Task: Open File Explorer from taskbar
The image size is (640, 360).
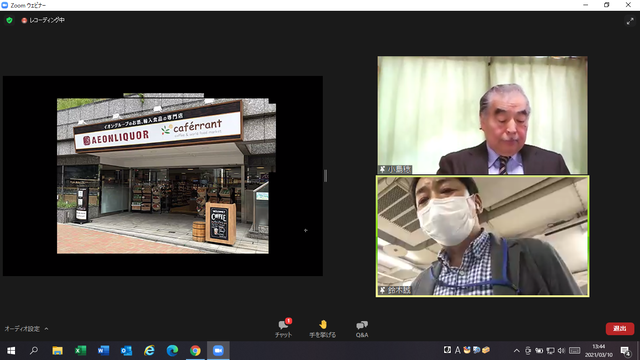Action: click(57, 351)
